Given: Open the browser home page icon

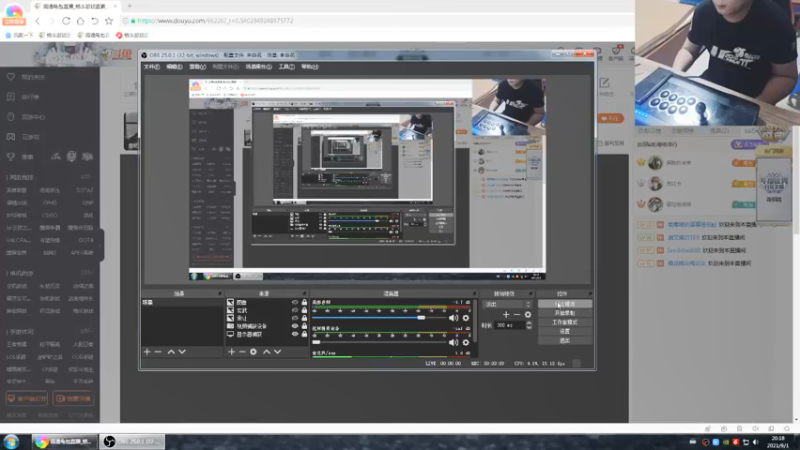Looking at the screenshot, I should coord(81,21).
